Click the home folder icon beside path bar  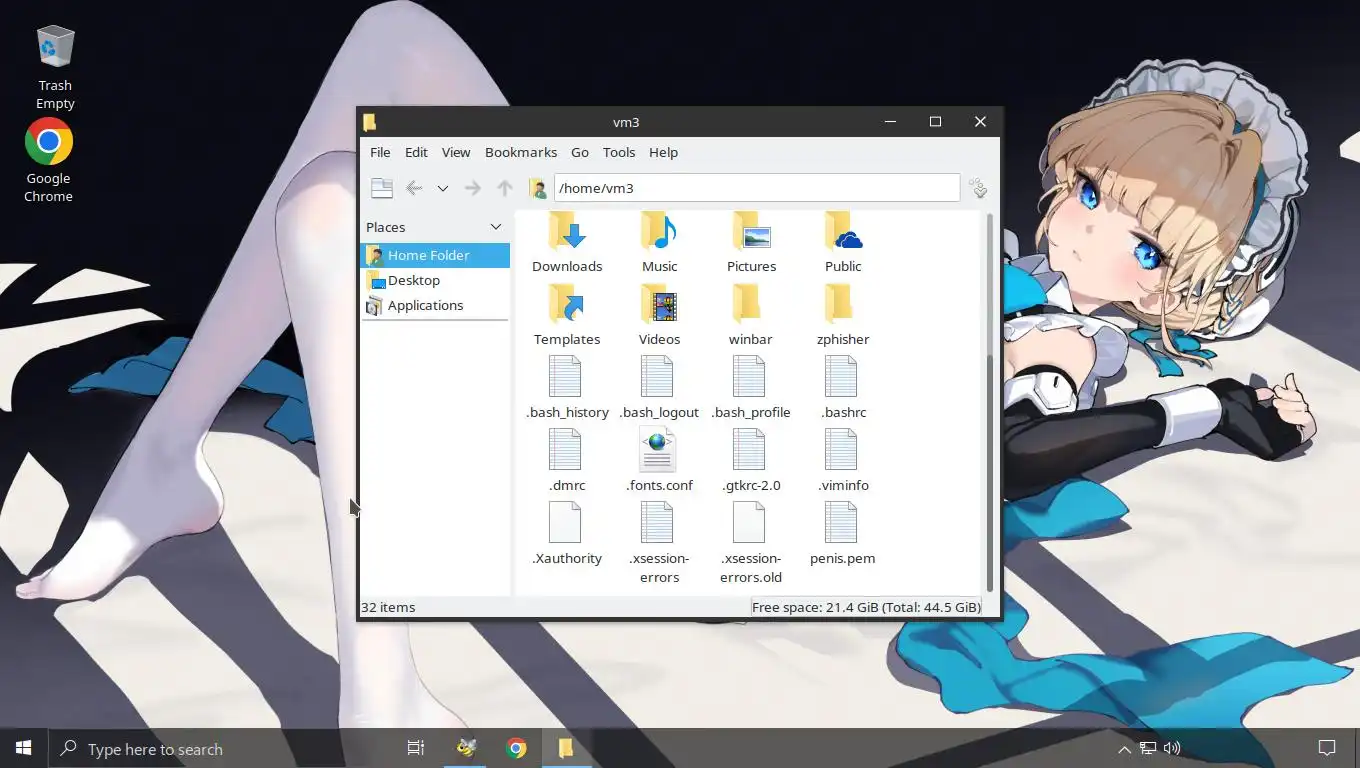pos(537,188)
